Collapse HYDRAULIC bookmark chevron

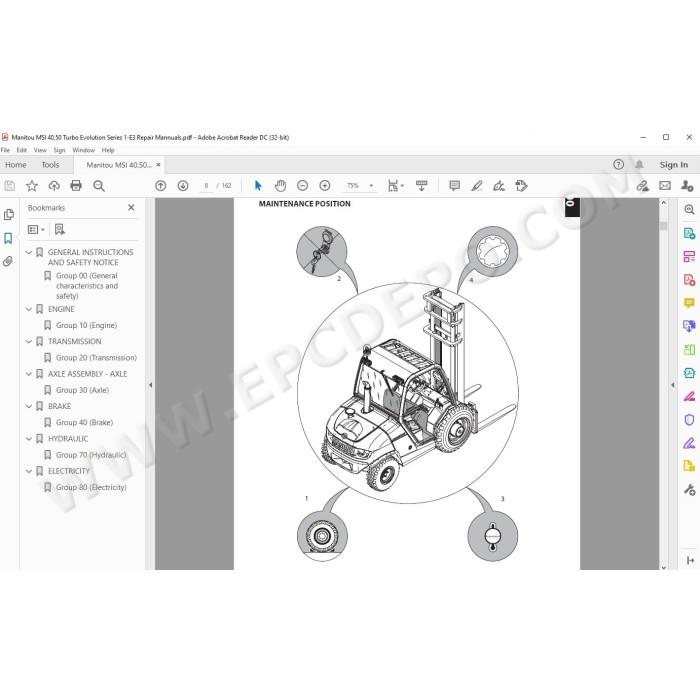pos(29,439)
